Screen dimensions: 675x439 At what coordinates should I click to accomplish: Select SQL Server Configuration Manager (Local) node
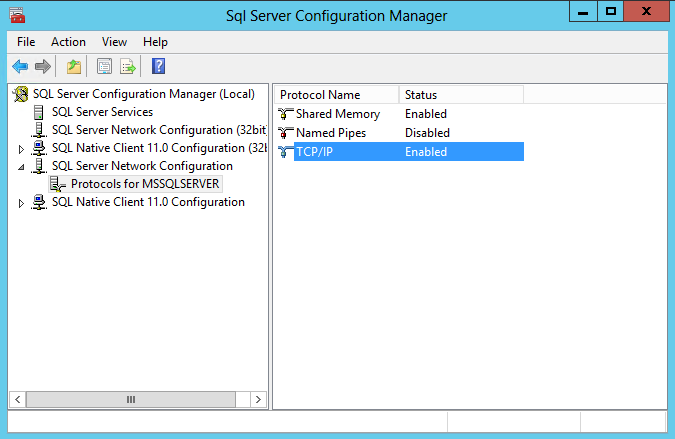(144, 94)
